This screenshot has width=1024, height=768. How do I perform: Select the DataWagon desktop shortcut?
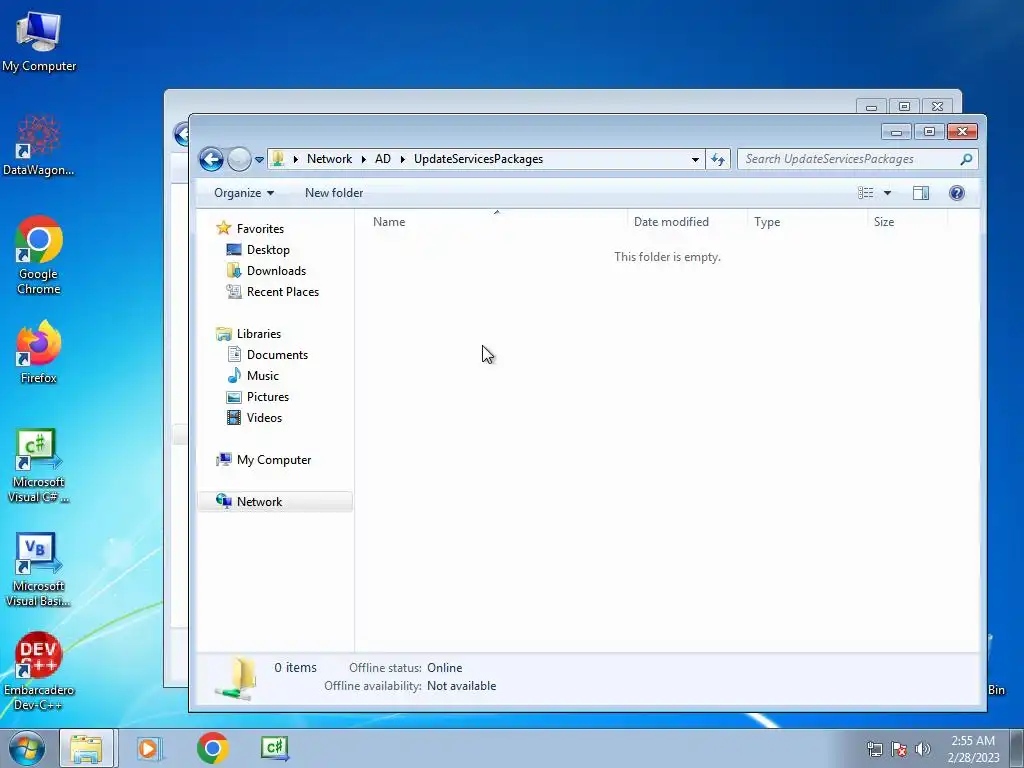(x=39, y=146)
